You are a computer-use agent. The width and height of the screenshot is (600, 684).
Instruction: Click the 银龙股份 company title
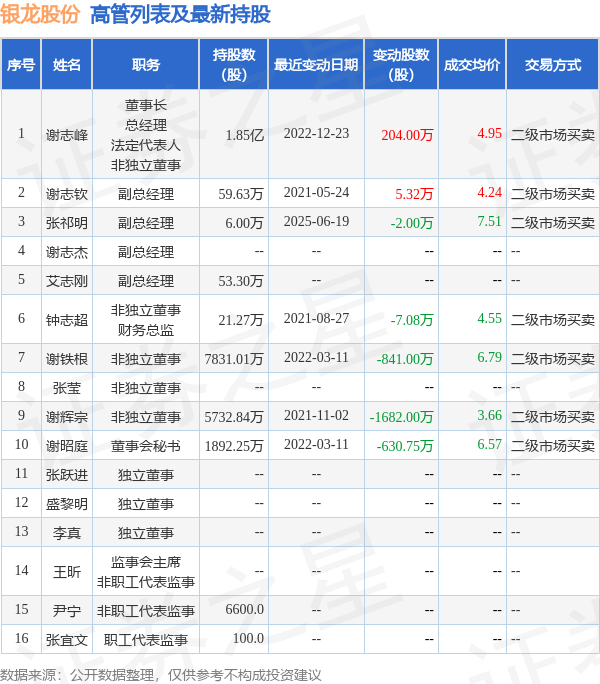[40, 14]
